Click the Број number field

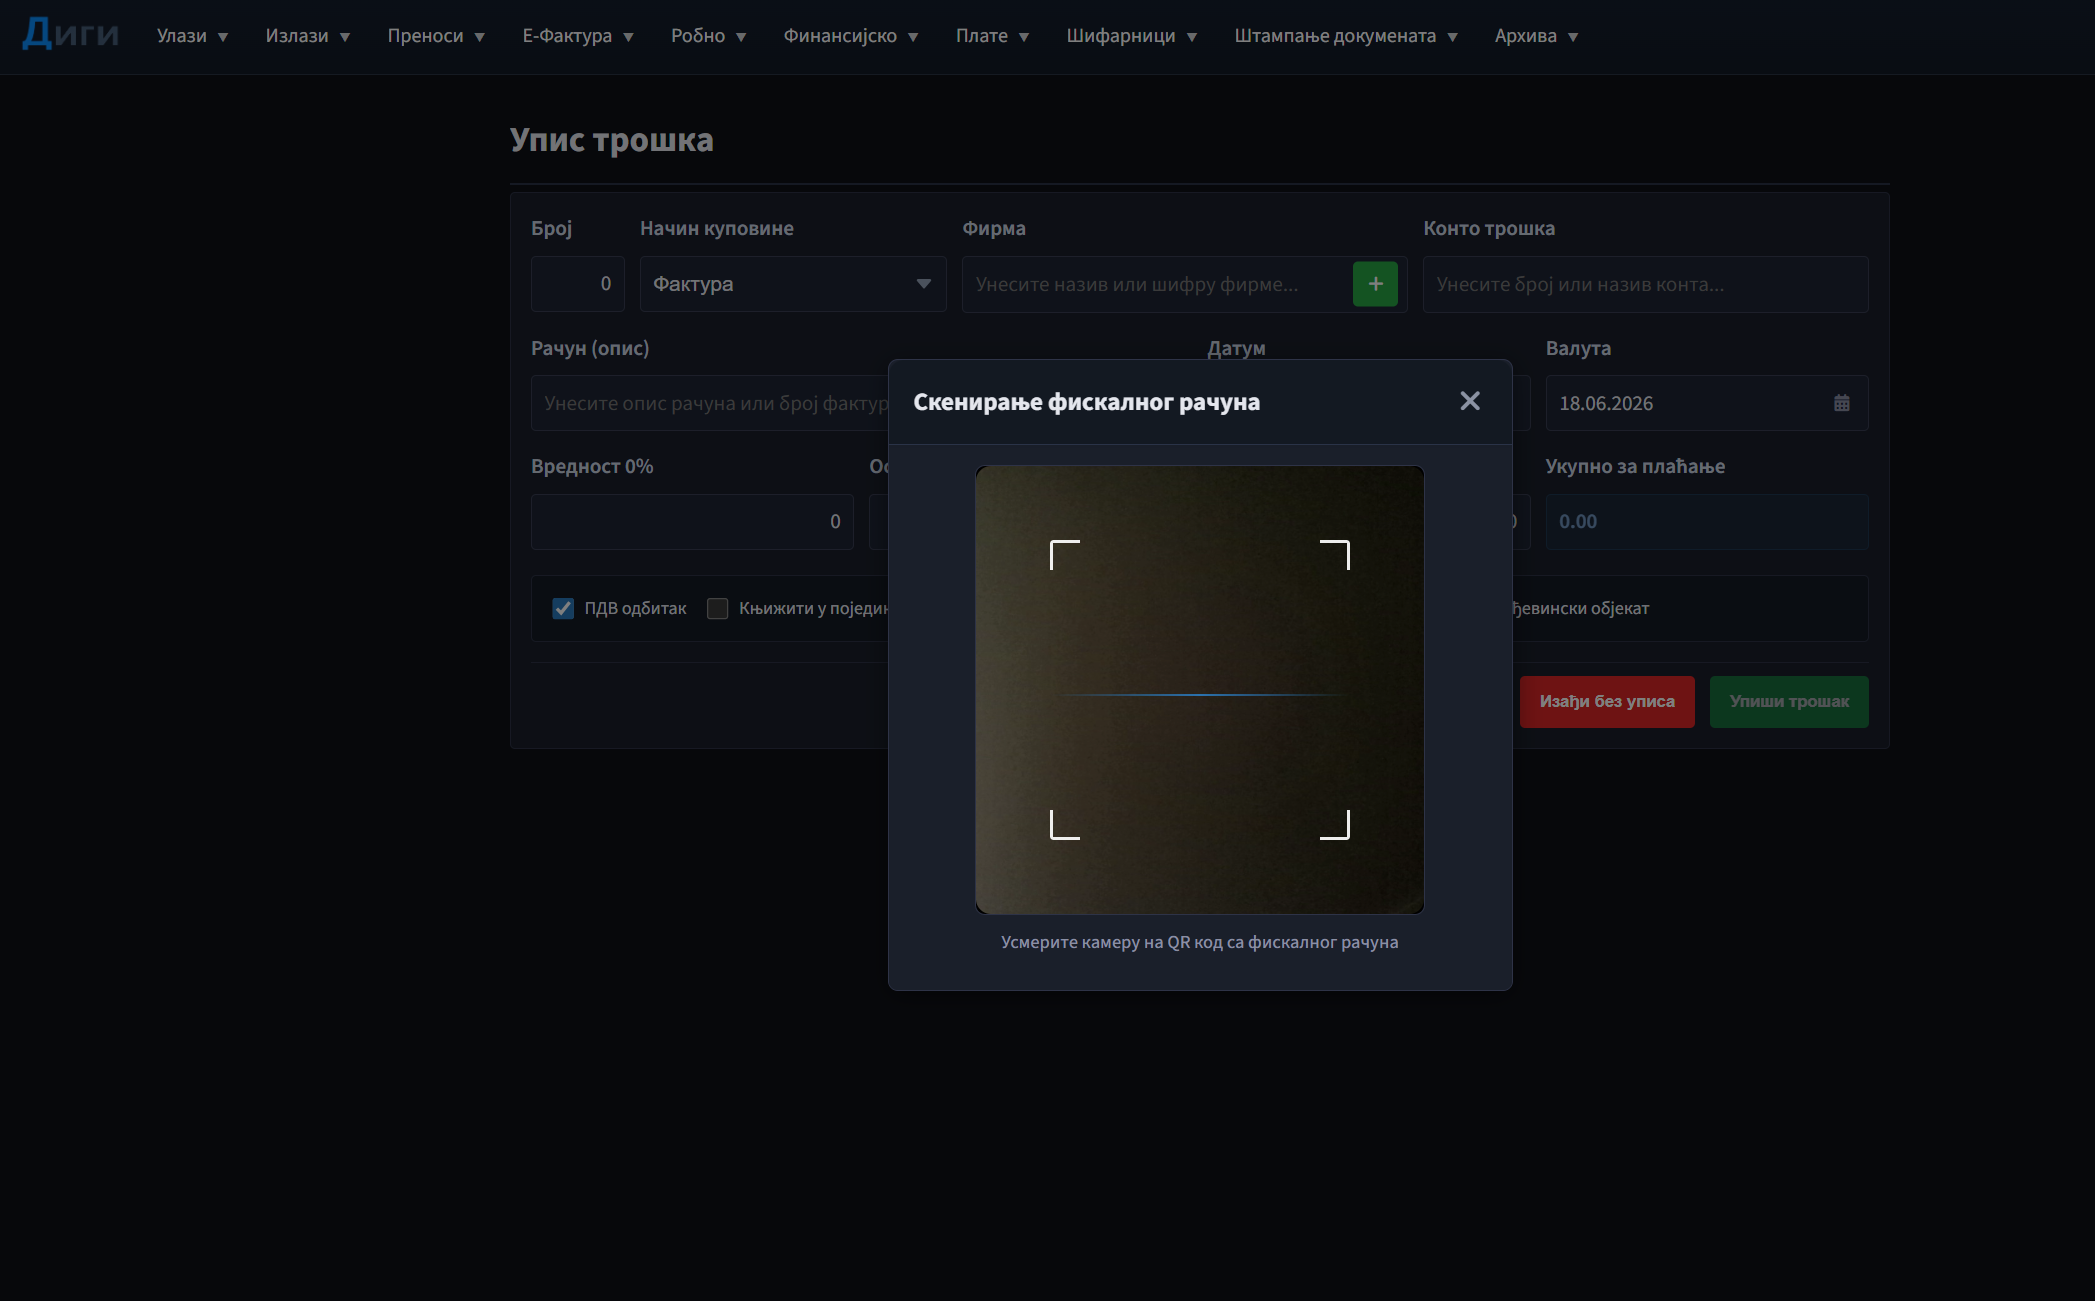pyautogui.click(x=578, y=284)
